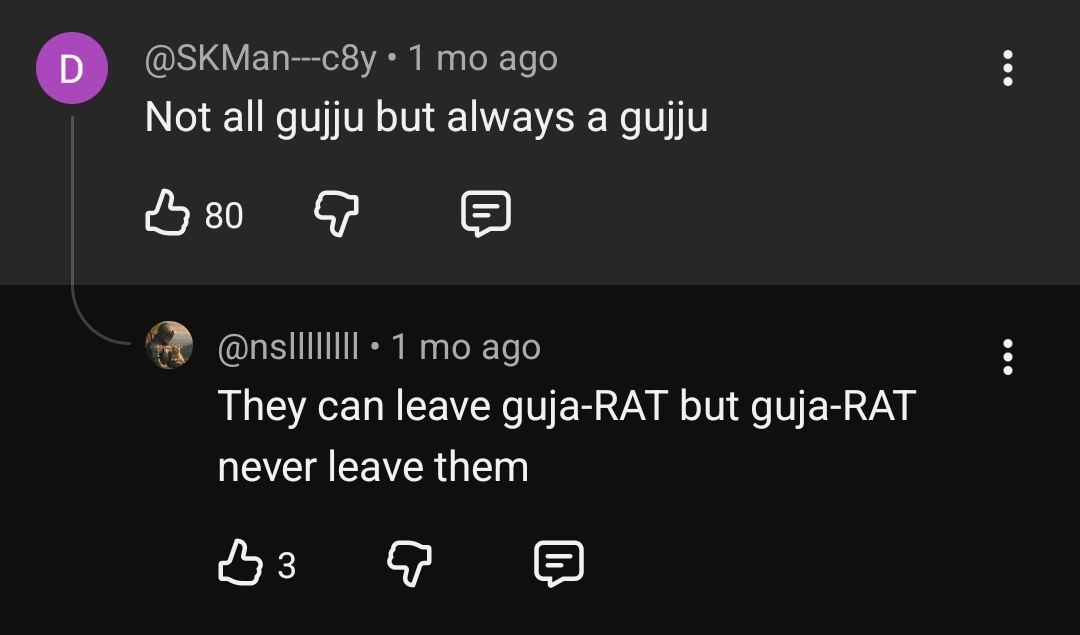Visit the @nsllllllll channel link
1080x635 pixels.
tap(288, 347)
